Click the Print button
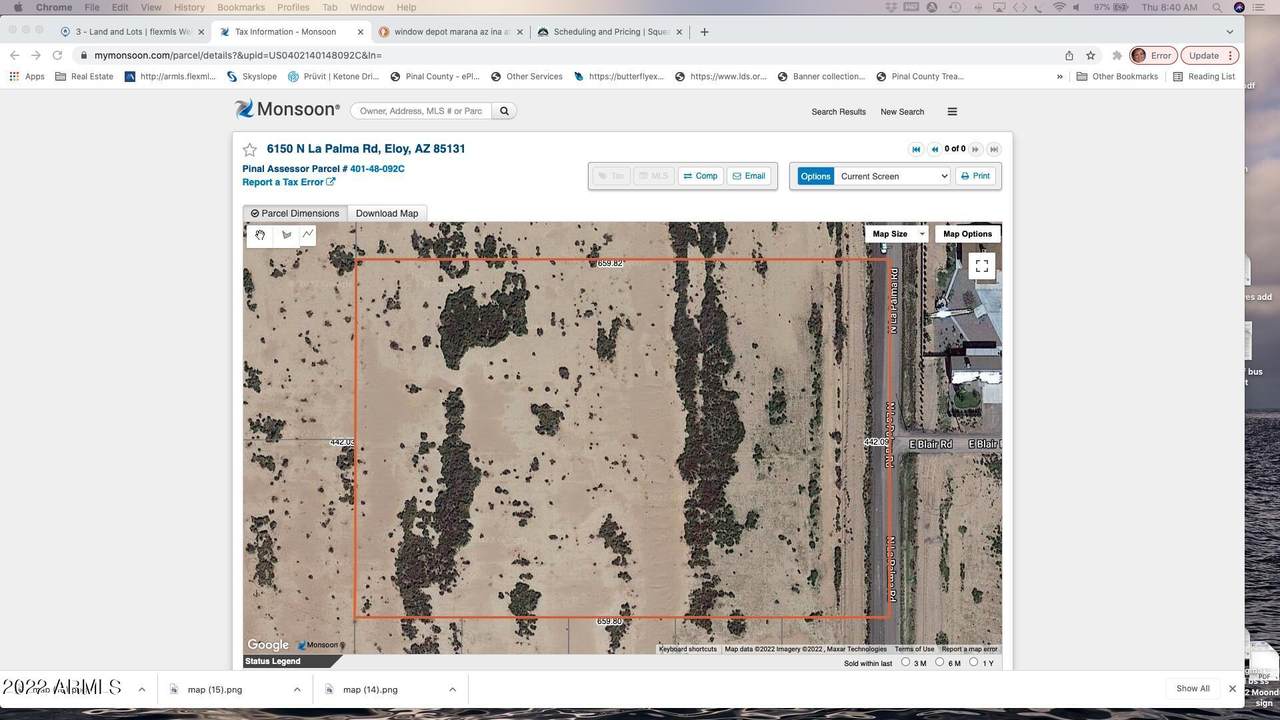The height and width of the screenshot is (720, 1280). point(975,176)
